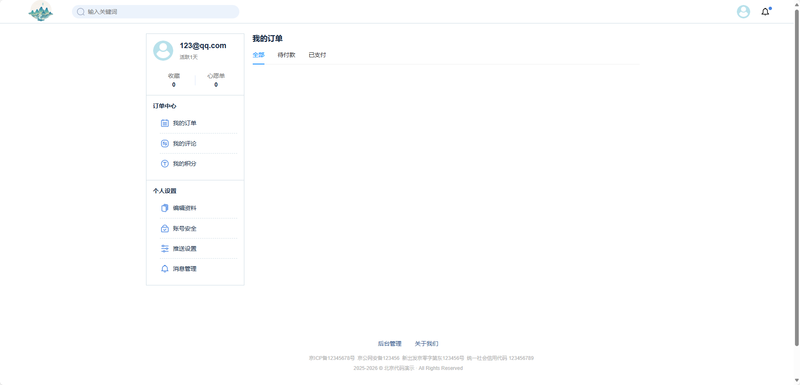Image resolution: width=800 pixels, height=385 pixels.
Task: Open the 后台管理 footer link
Action: pos(390,344)
